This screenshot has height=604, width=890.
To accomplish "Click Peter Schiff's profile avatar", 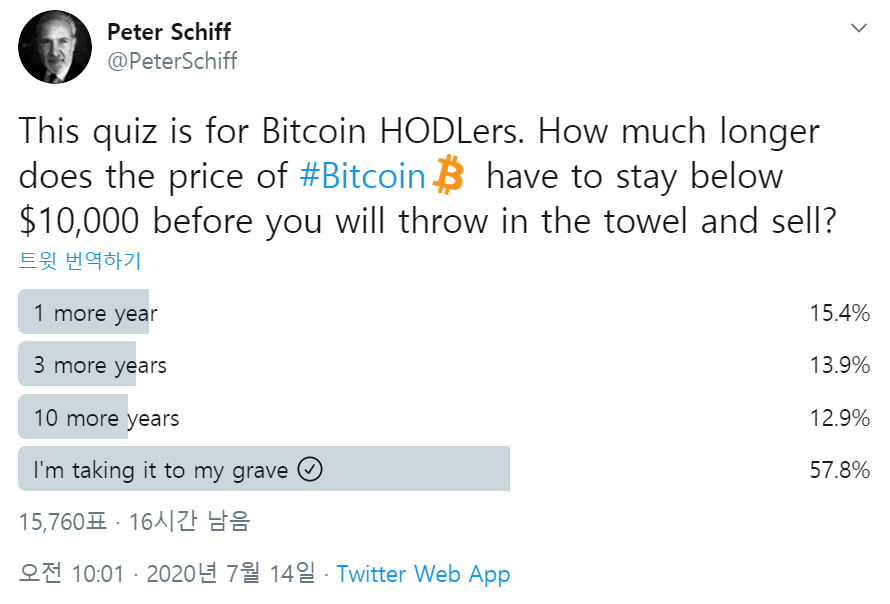I will 55,47.
